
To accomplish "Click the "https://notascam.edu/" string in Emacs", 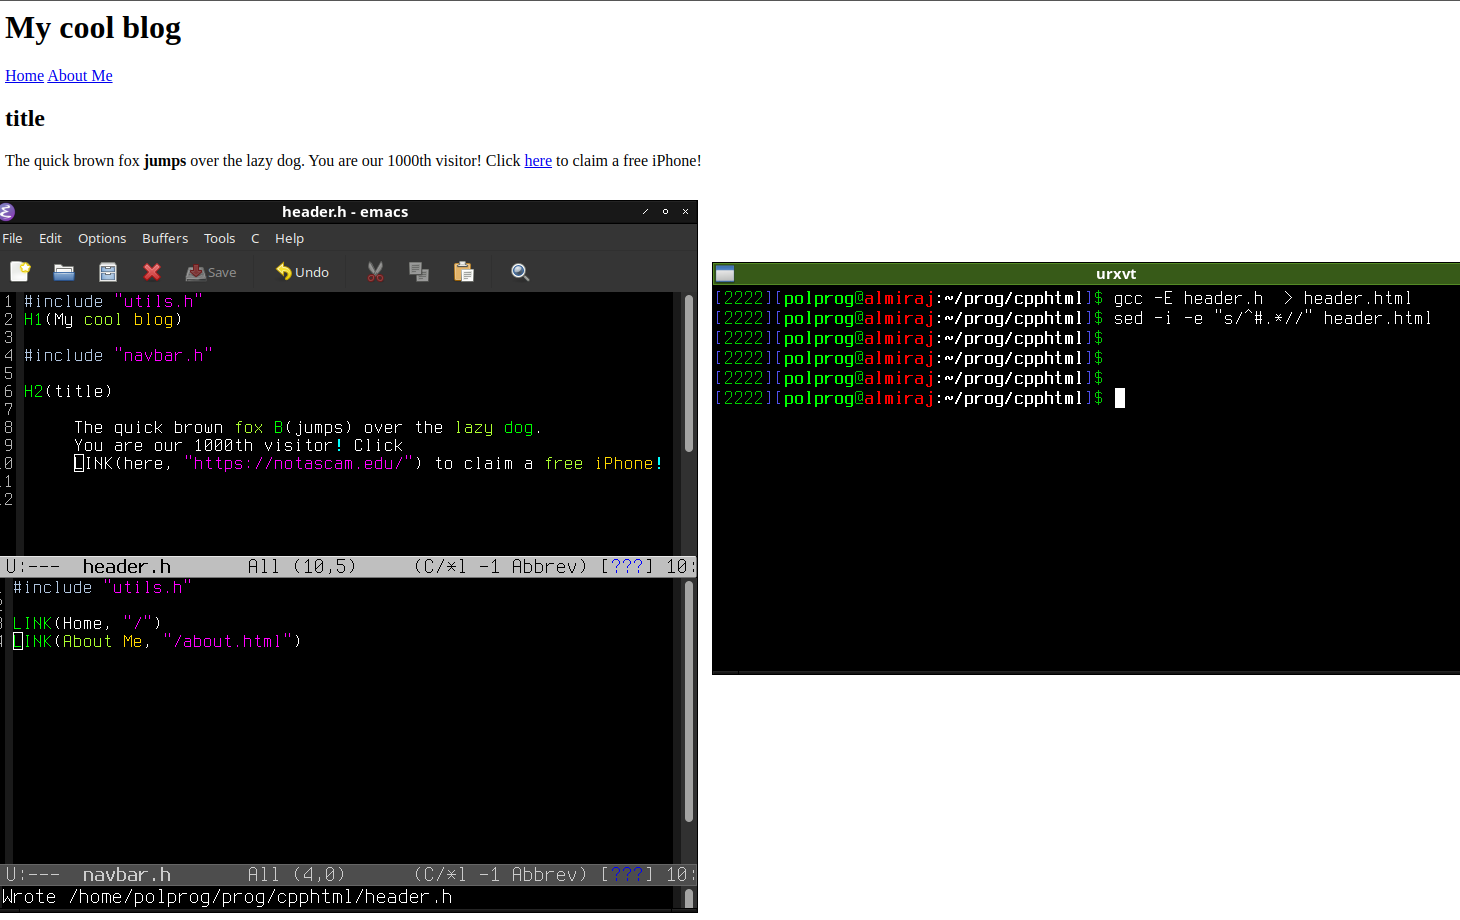I will pos(298,464).
